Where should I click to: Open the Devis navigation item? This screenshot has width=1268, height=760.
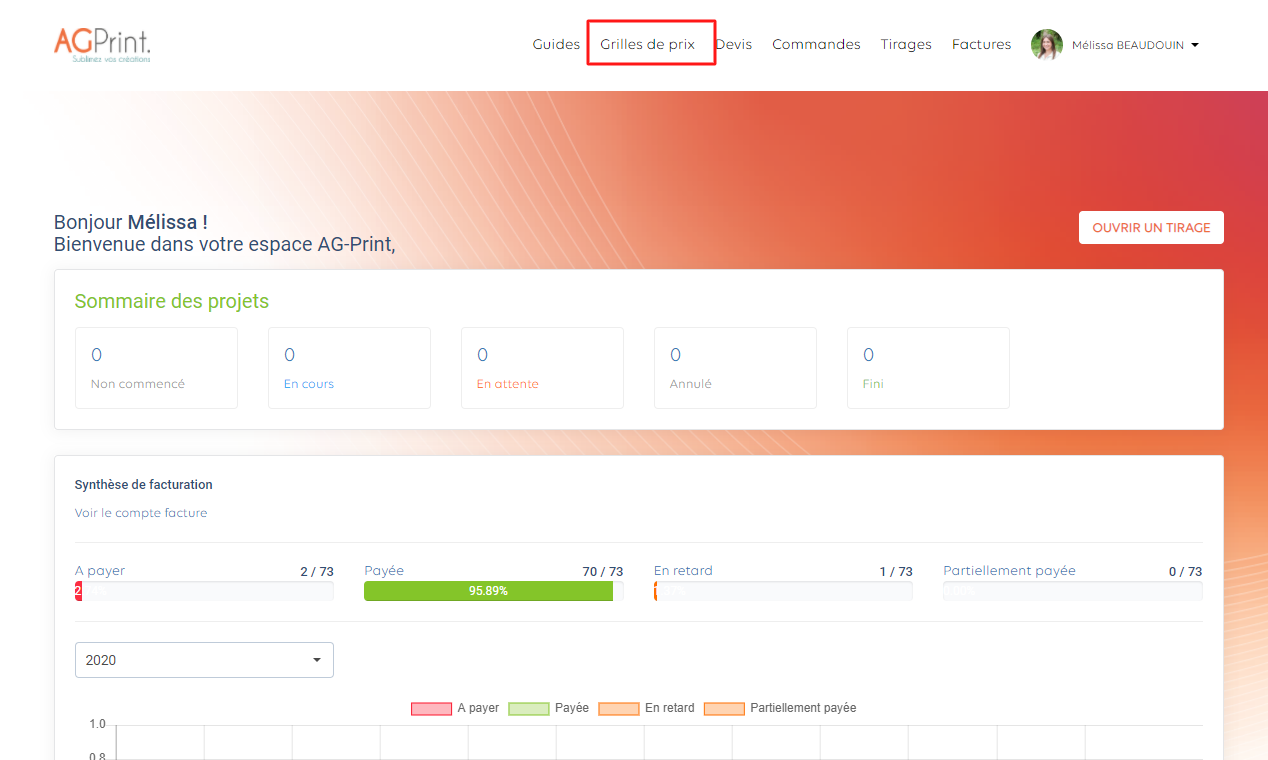(735, 45)
